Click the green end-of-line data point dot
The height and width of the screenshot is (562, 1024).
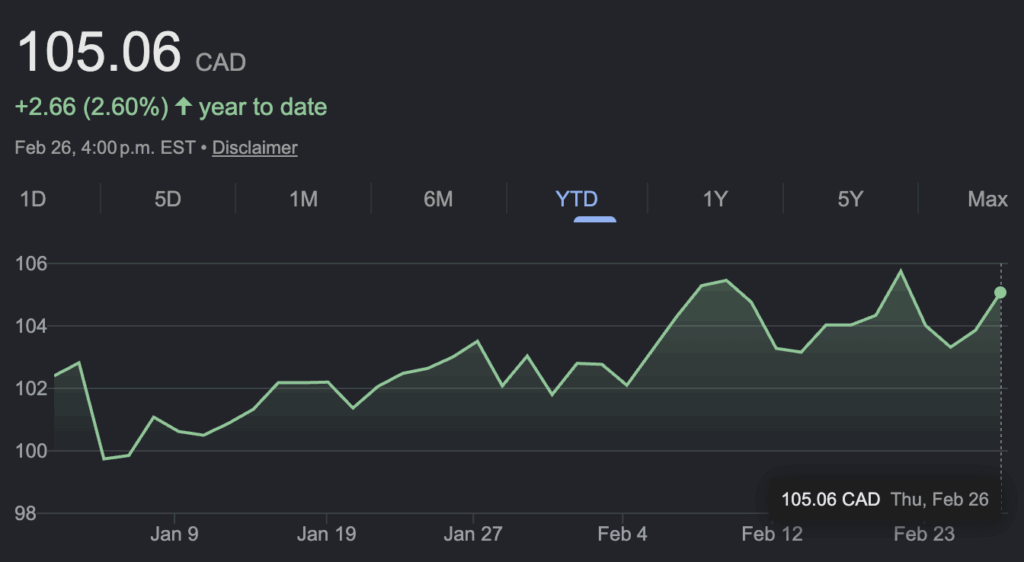[1001, 292]
